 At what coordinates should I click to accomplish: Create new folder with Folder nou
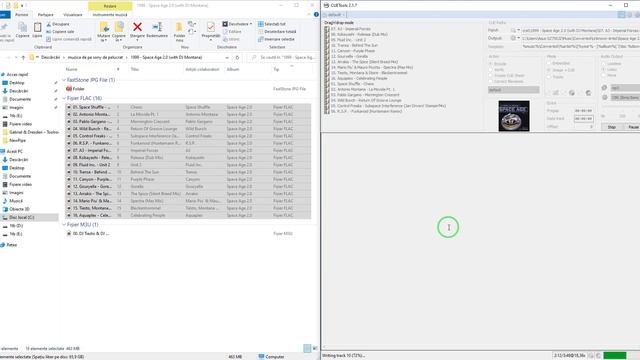(179, 31)
